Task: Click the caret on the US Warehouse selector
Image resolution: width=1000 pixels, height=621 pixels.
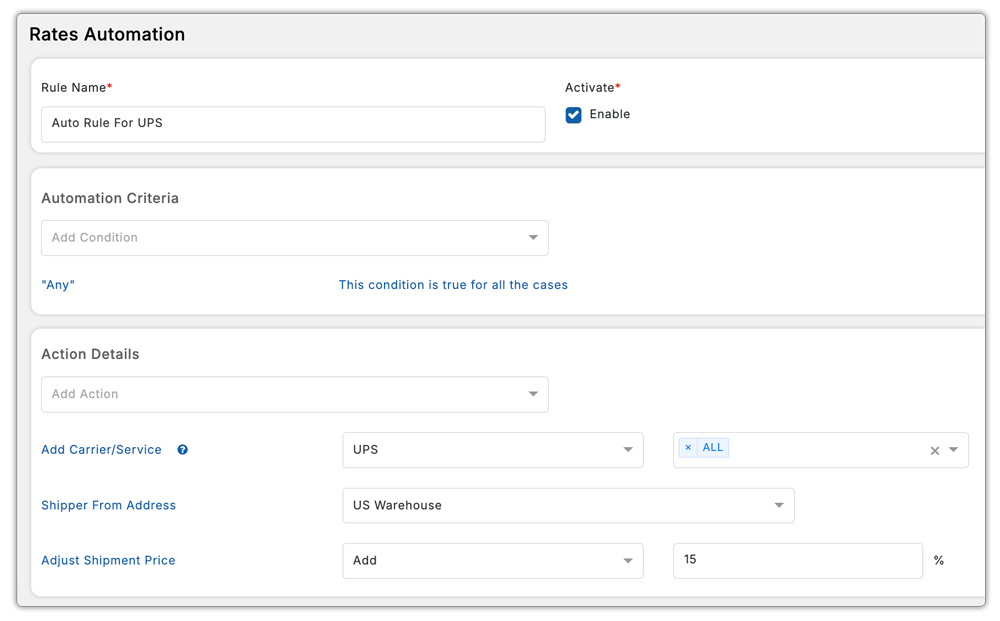Action: coord(779,505)
